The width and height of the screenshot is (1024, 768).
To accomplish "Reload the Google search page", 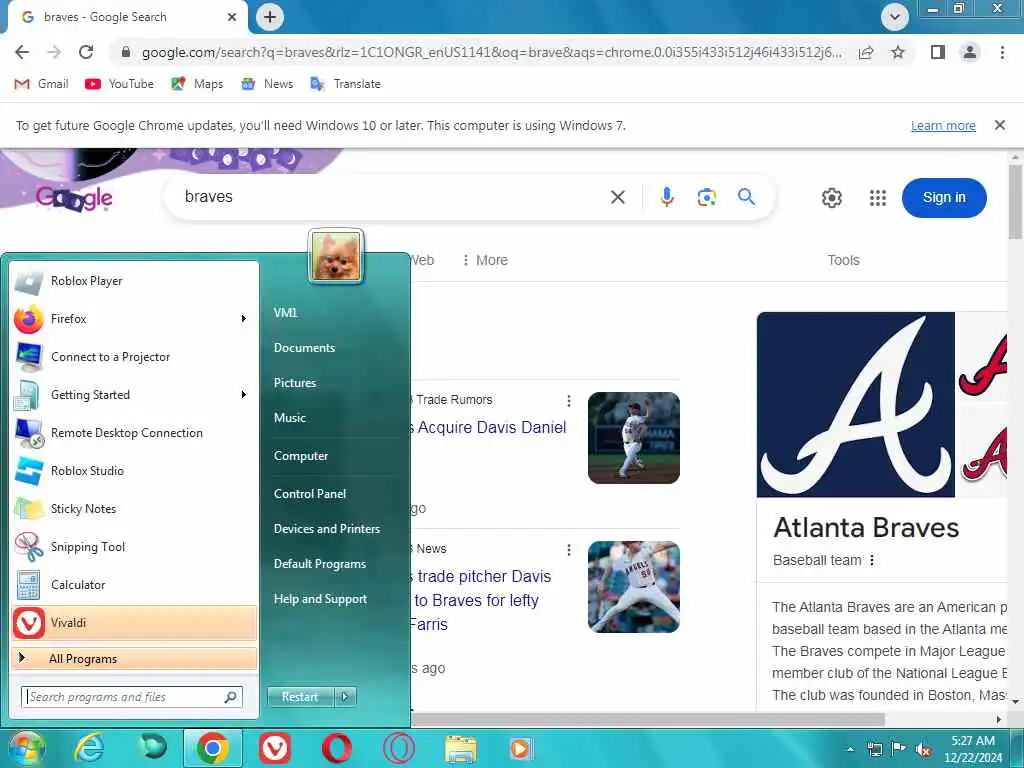I will click(x=86, y=52).
